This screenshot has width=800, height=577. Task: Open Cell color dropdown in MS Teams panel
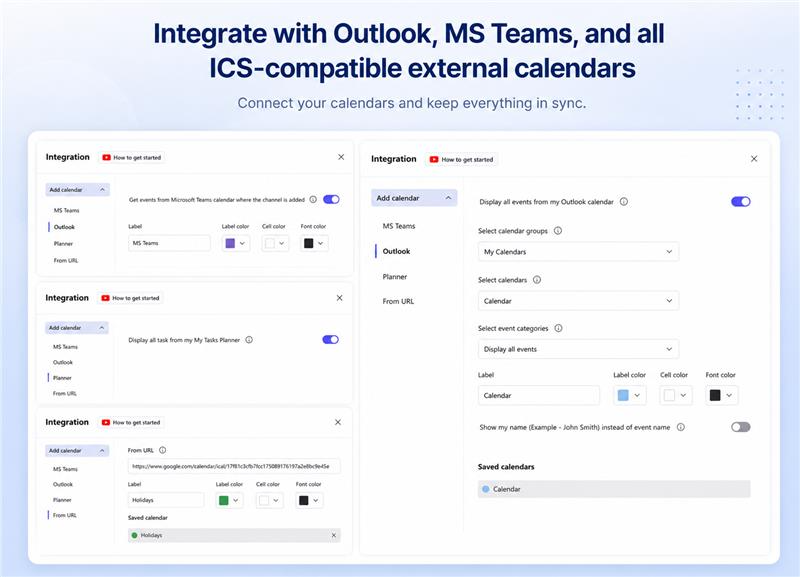click(275, 243)
